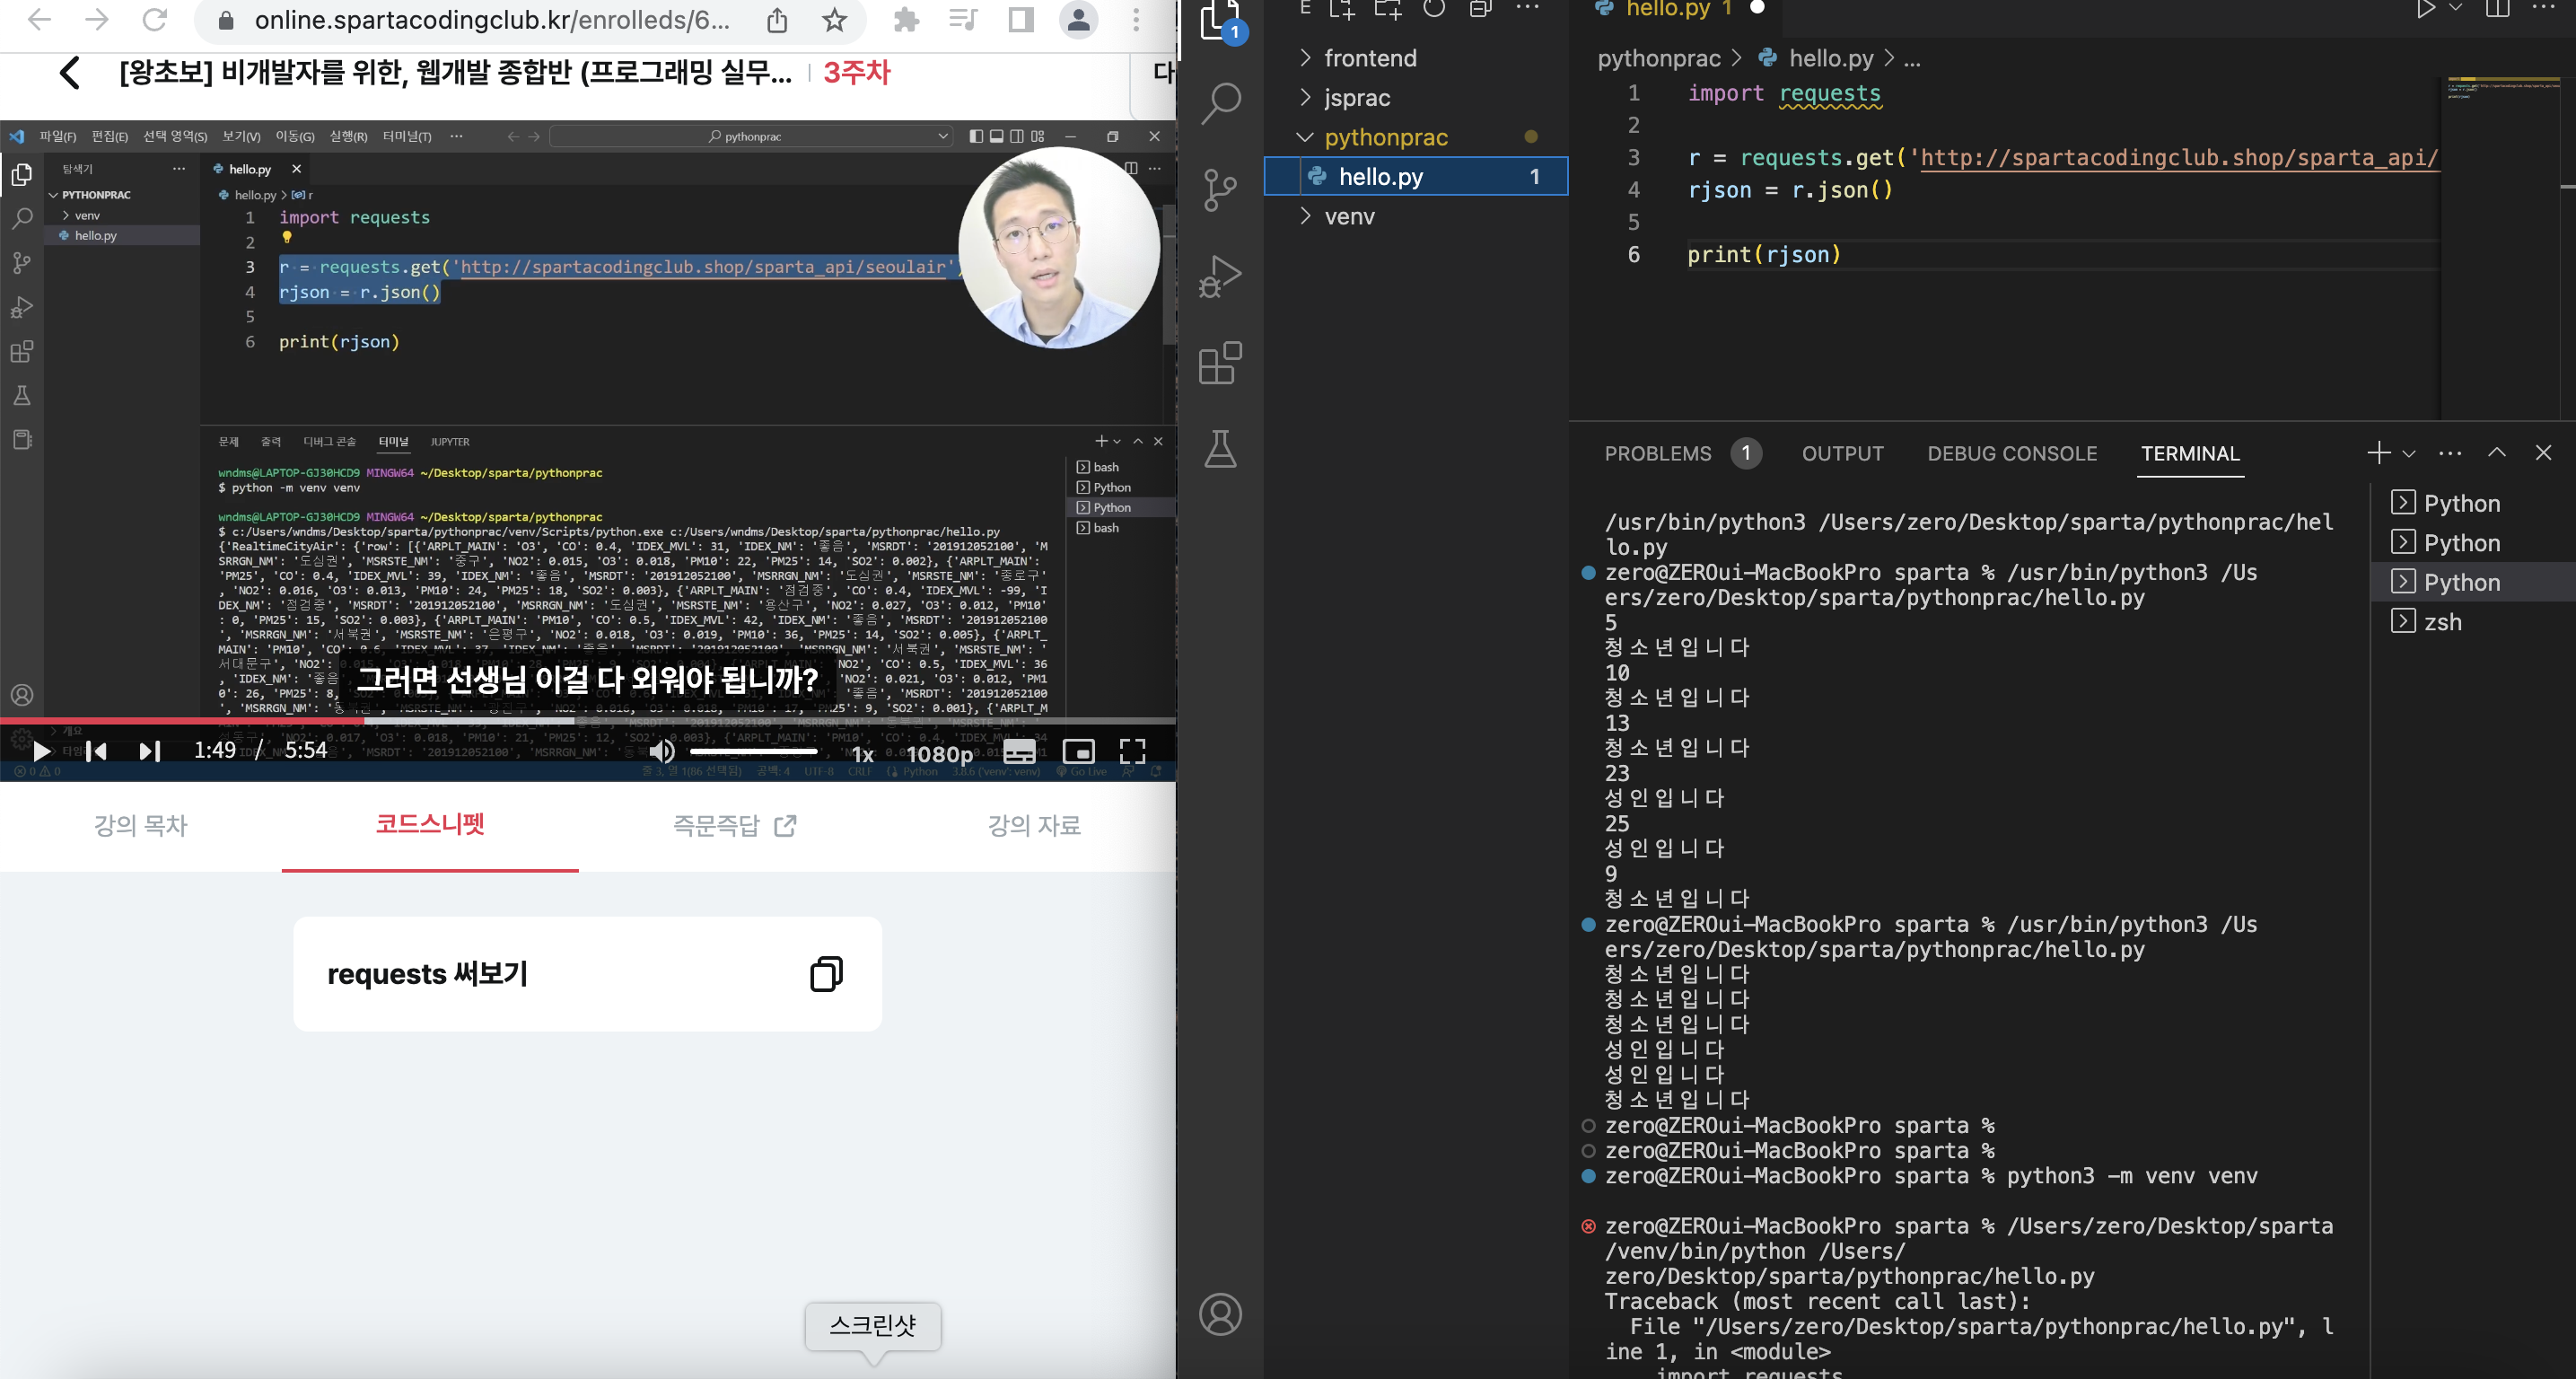
Task: Open terminal panel more actions ellipsis
Action: [x=2450, y=453]
